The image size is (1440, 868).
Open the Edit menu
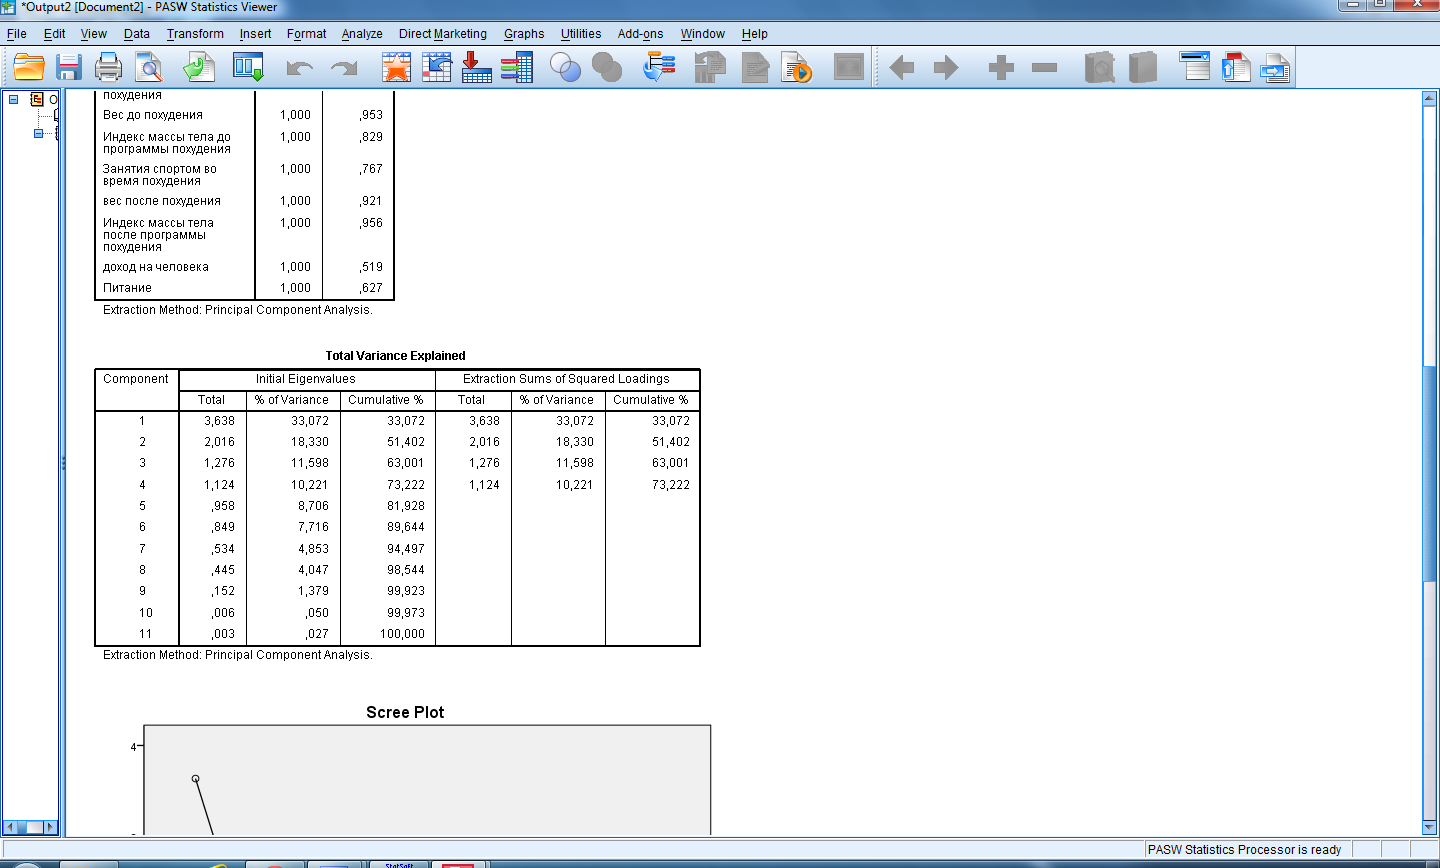(x=55, y=34)
